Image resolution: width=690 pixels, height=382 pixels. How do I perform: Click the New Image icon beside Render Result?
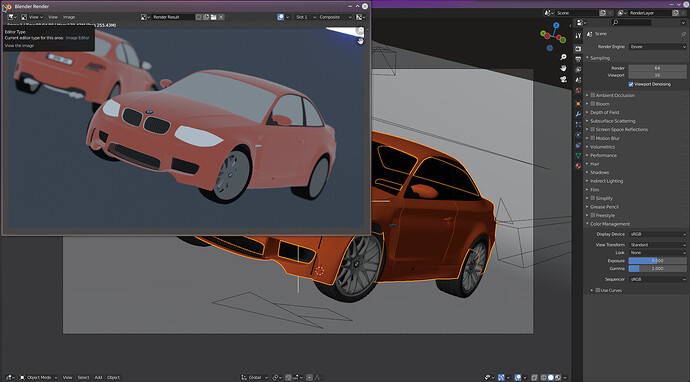pos(206,17)
